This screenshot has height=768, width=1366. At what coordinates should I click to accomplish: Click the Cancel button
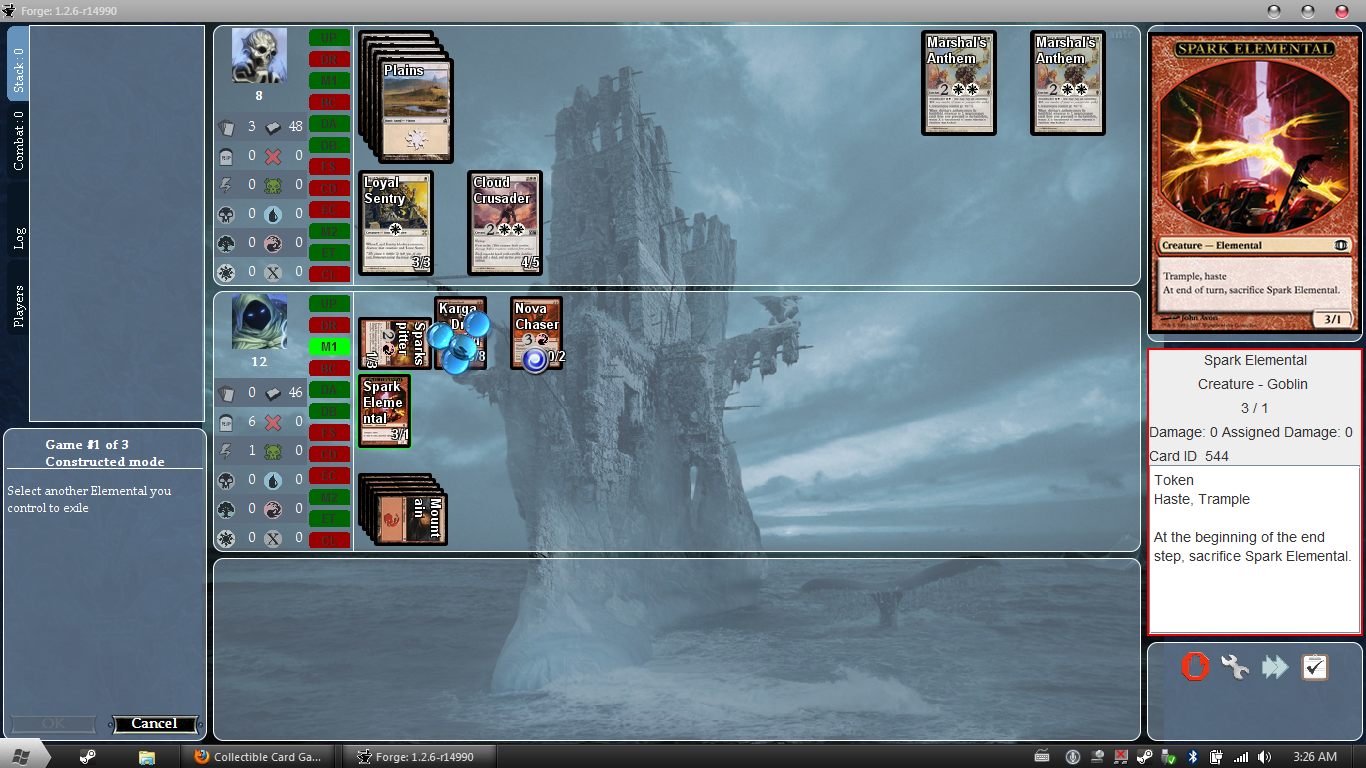154,724
